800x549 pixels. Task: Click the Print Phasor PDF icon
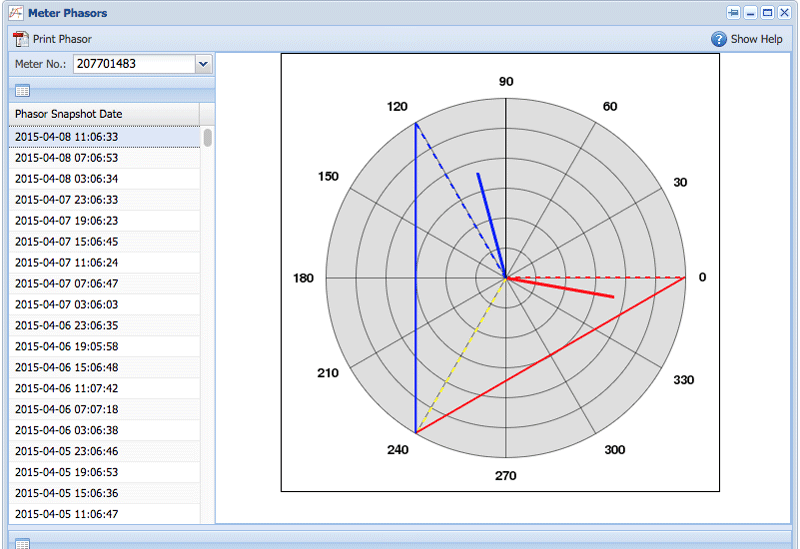click(20, 39)
